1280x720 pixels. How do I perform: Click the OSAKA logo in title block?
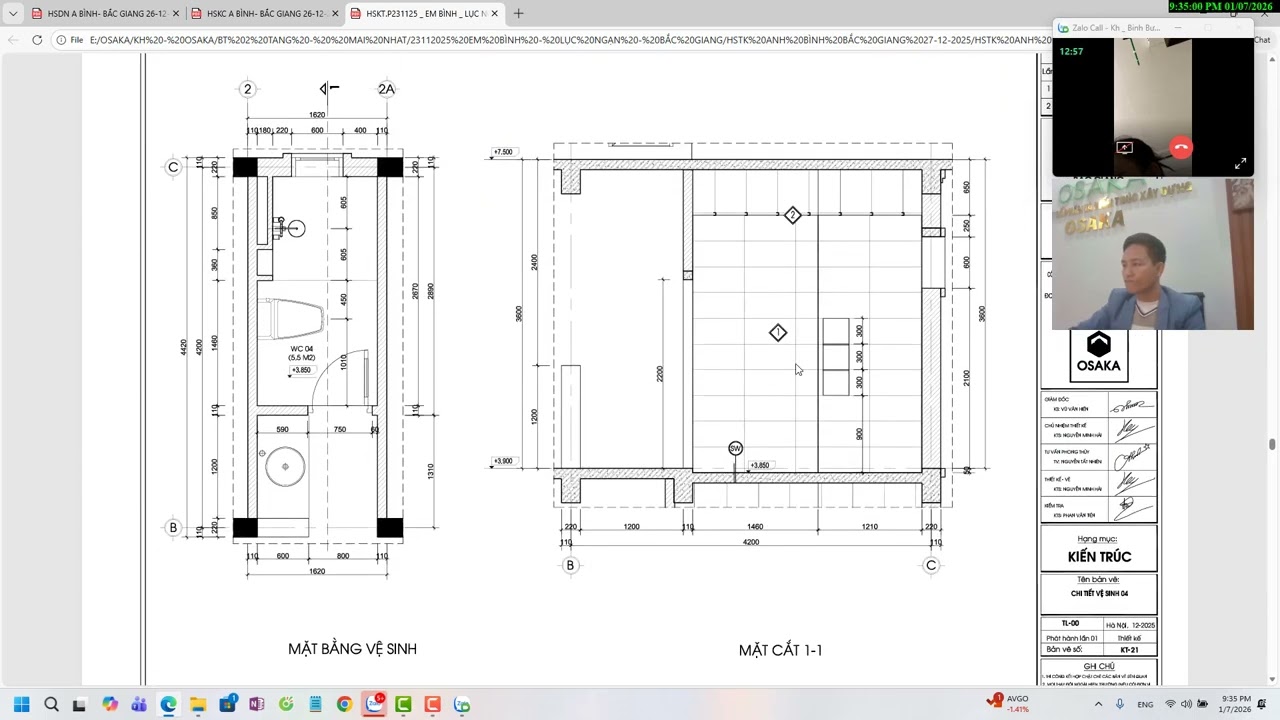(x=1099, y=354)
